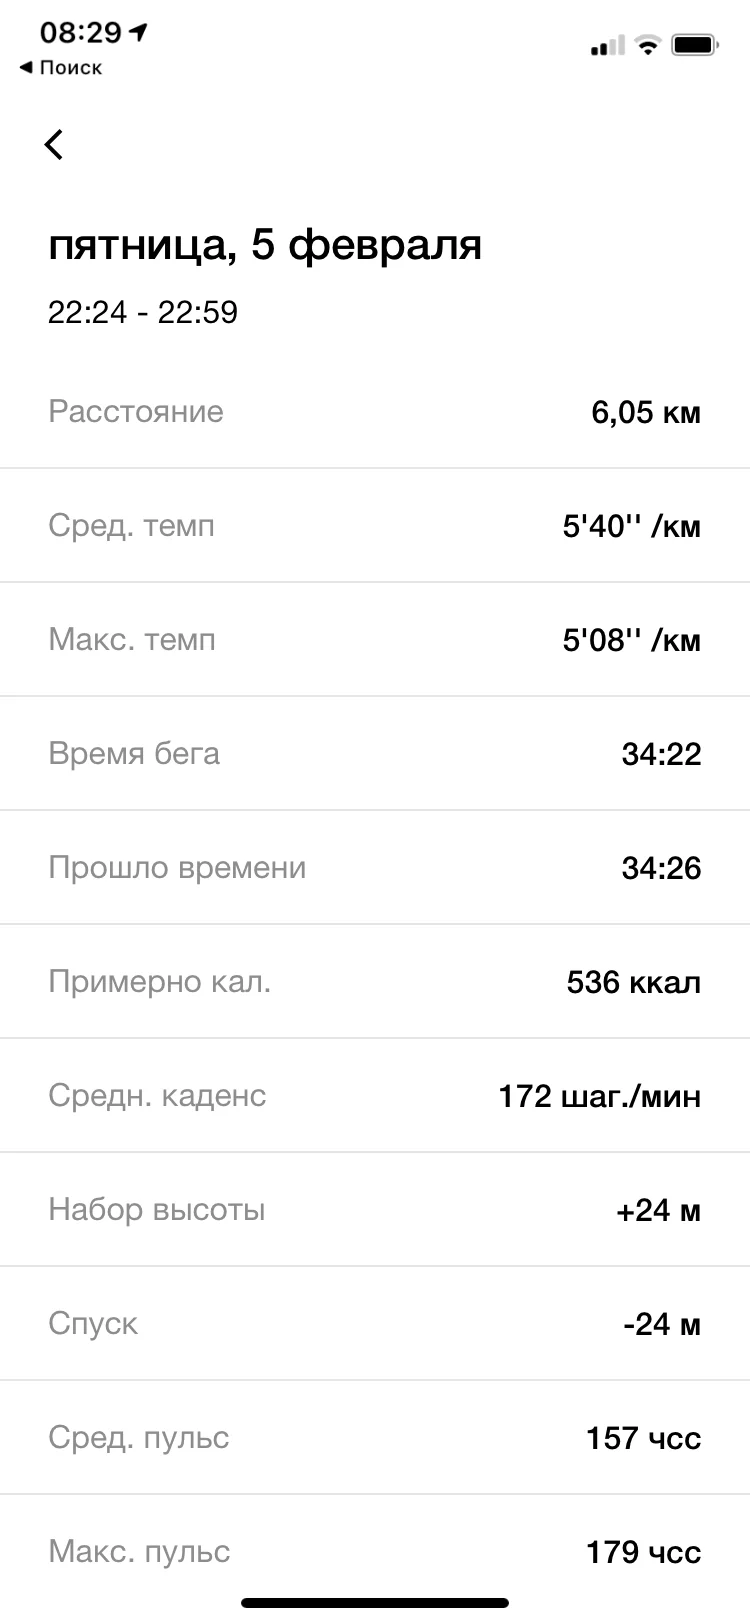
Task: Tap the Макс. пульс 179 чсс value
Action: click(643, 1552)
